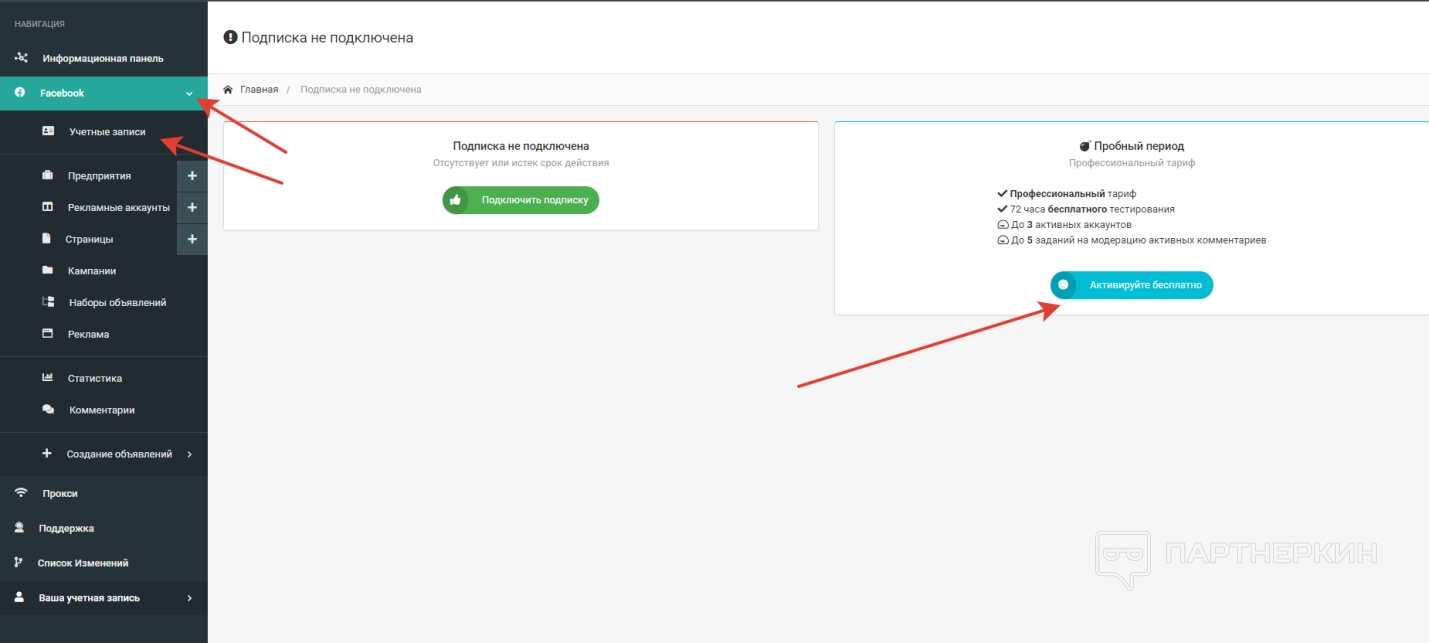The height and width of the screenshot is (643, 1429).
Task: Click the bomb icon next to Пробный период
Action: [1084, 146]
